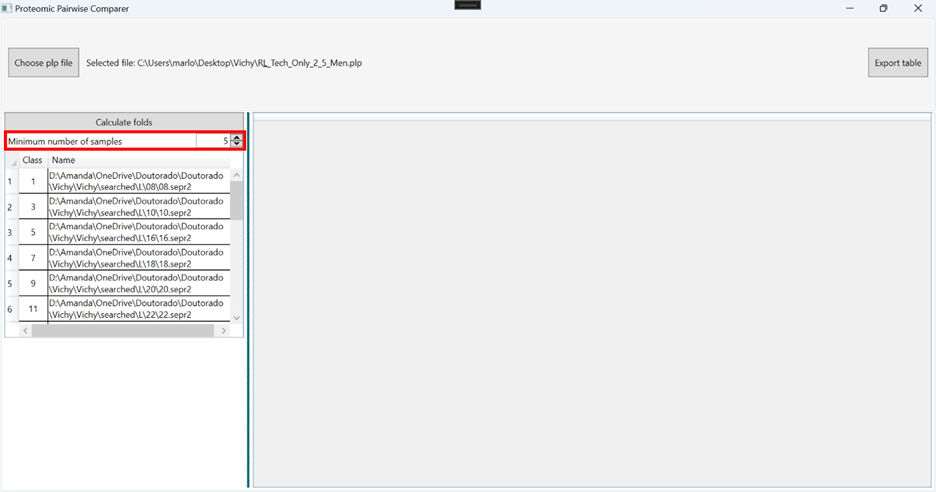The height and width of the screenshot is (492, 936).
Task: Select the 08.sepr2 file row
Action: point(138,181)
